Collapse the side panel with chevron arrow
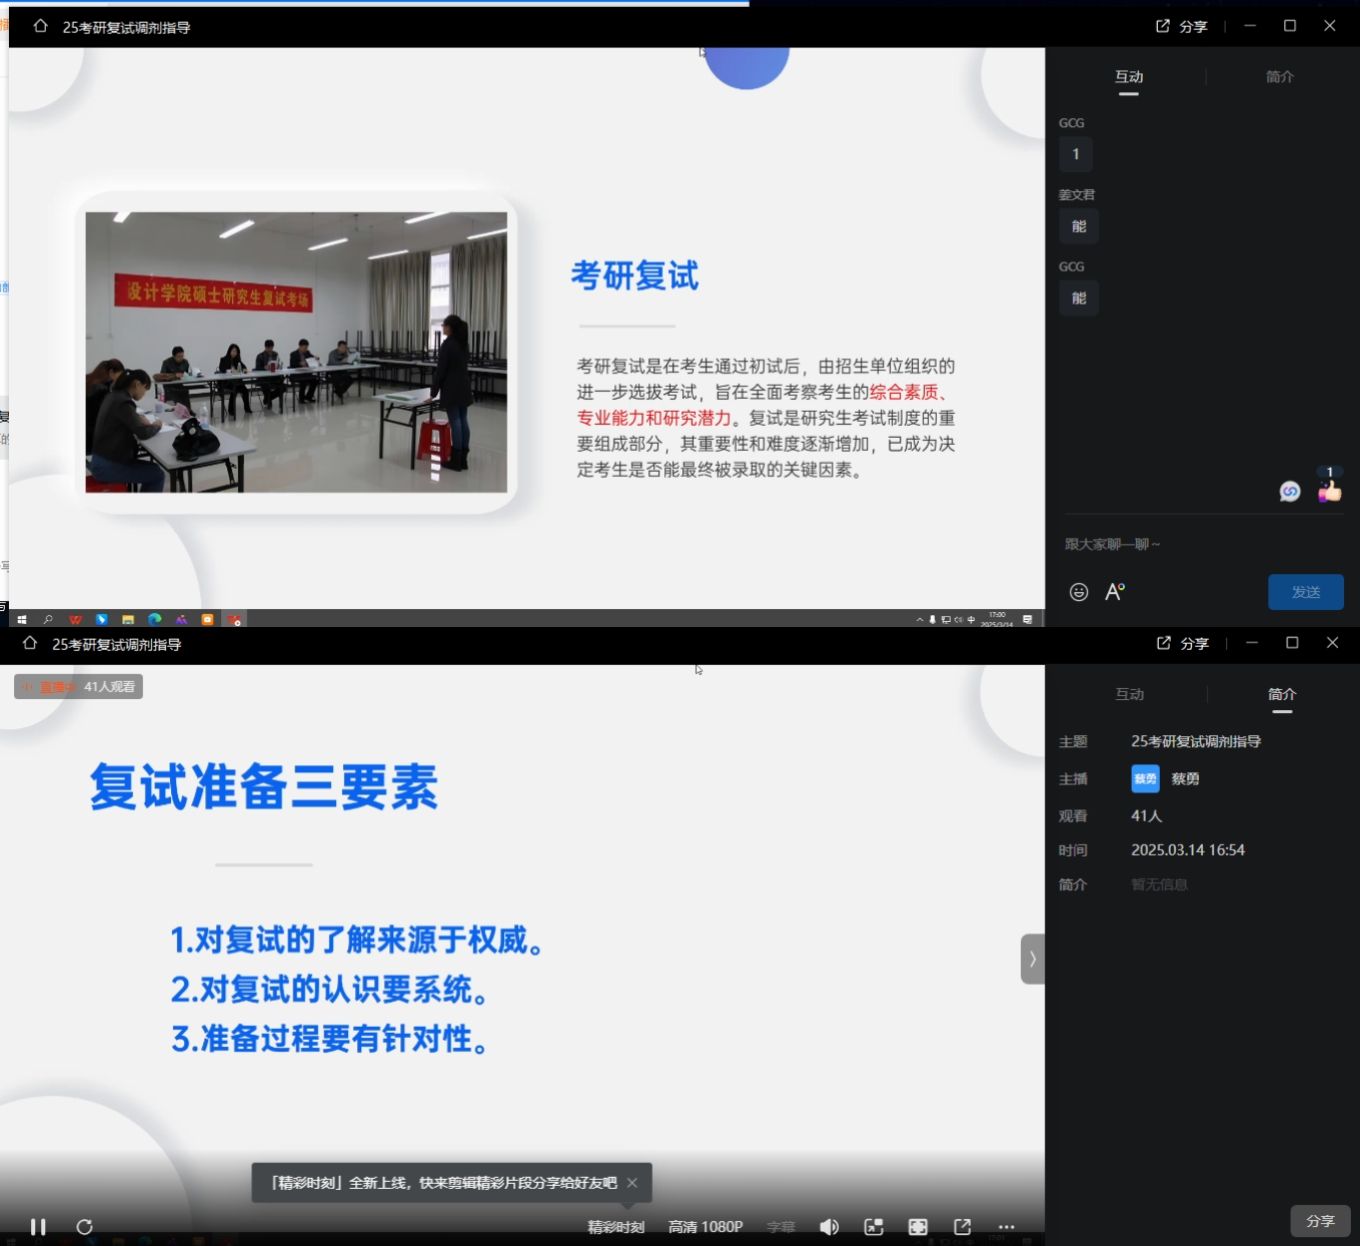Viewport: 1360px width, 1246px height. (x=1032, y=959)
